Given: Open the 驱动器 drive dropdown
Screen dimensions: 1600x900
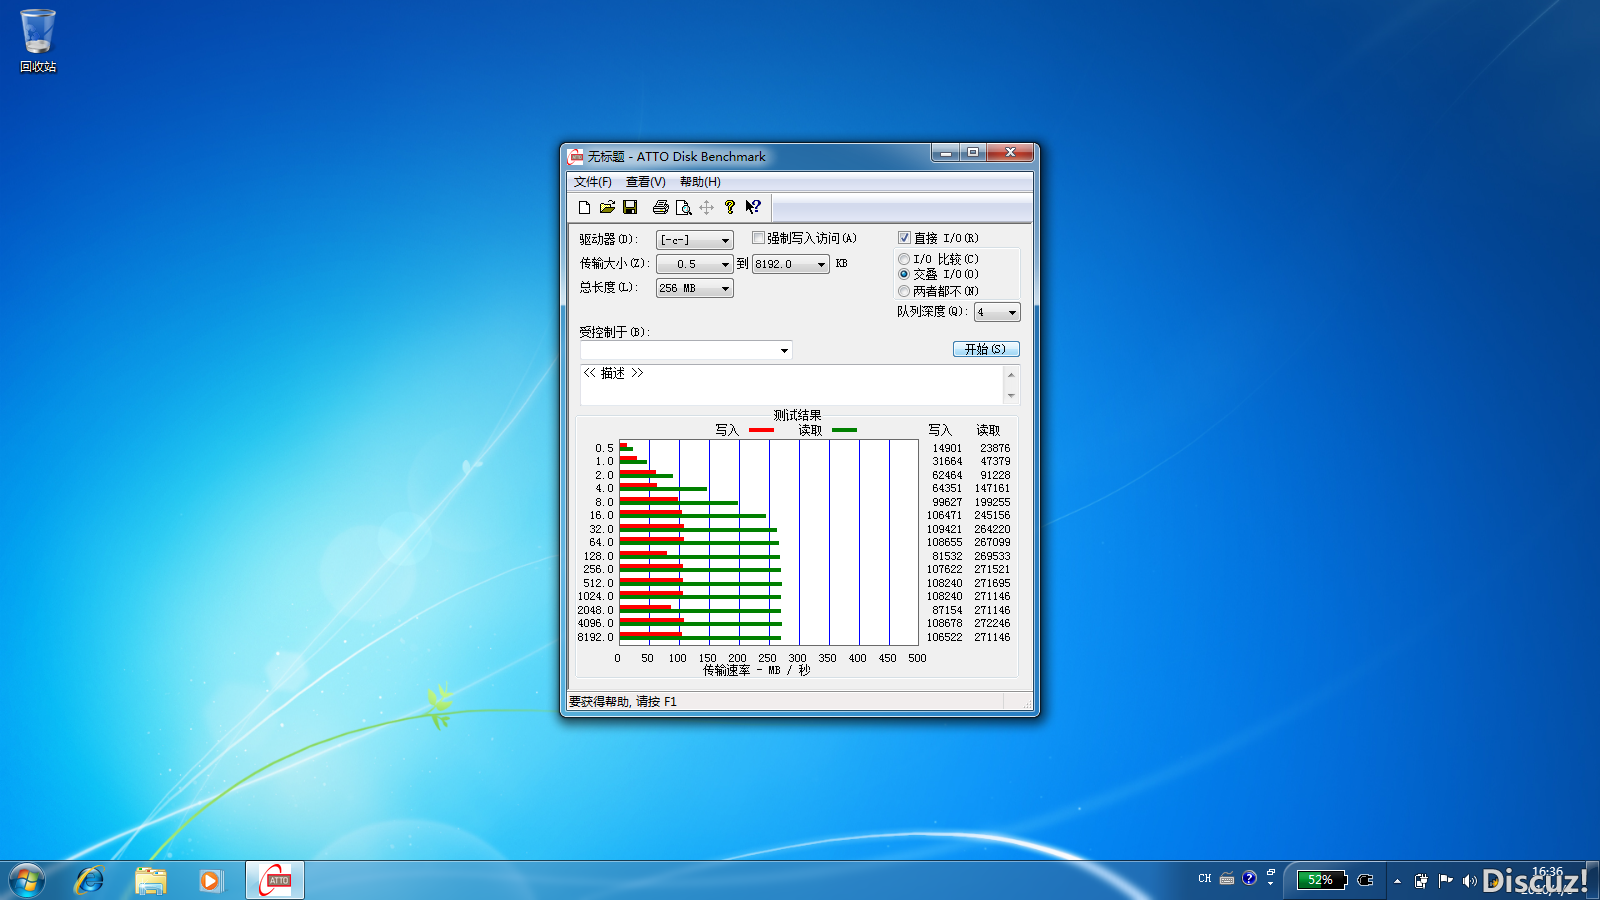Looking at the screenshot, I should pyautogui.click(x=695, y=240).
